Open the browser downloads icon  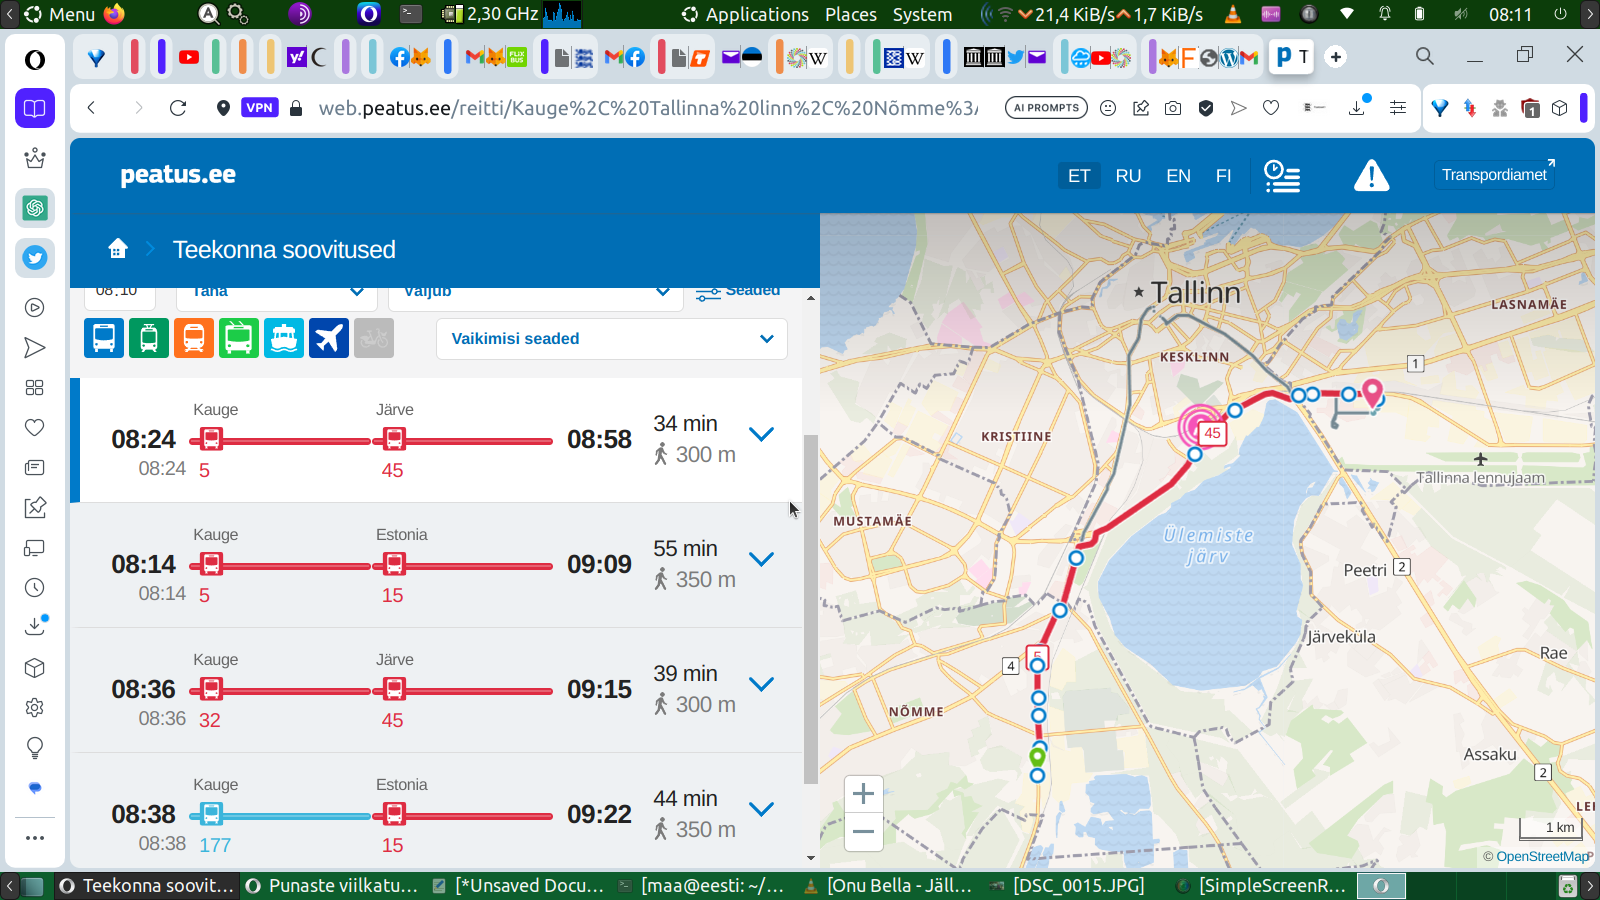point(1358,106)
